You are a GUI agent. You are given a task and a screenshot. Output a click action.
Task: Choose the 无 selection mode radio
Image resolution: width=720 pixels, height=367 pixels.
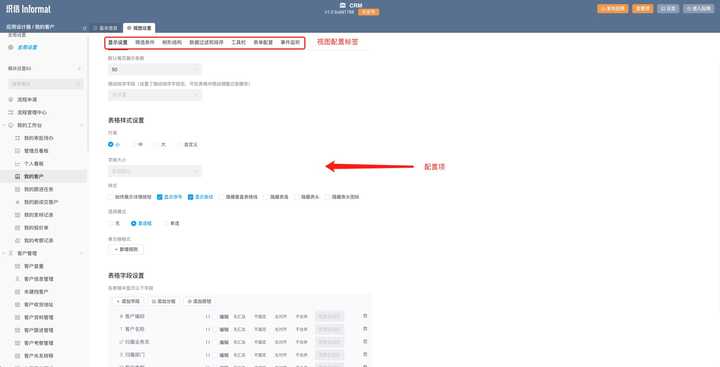111,223
